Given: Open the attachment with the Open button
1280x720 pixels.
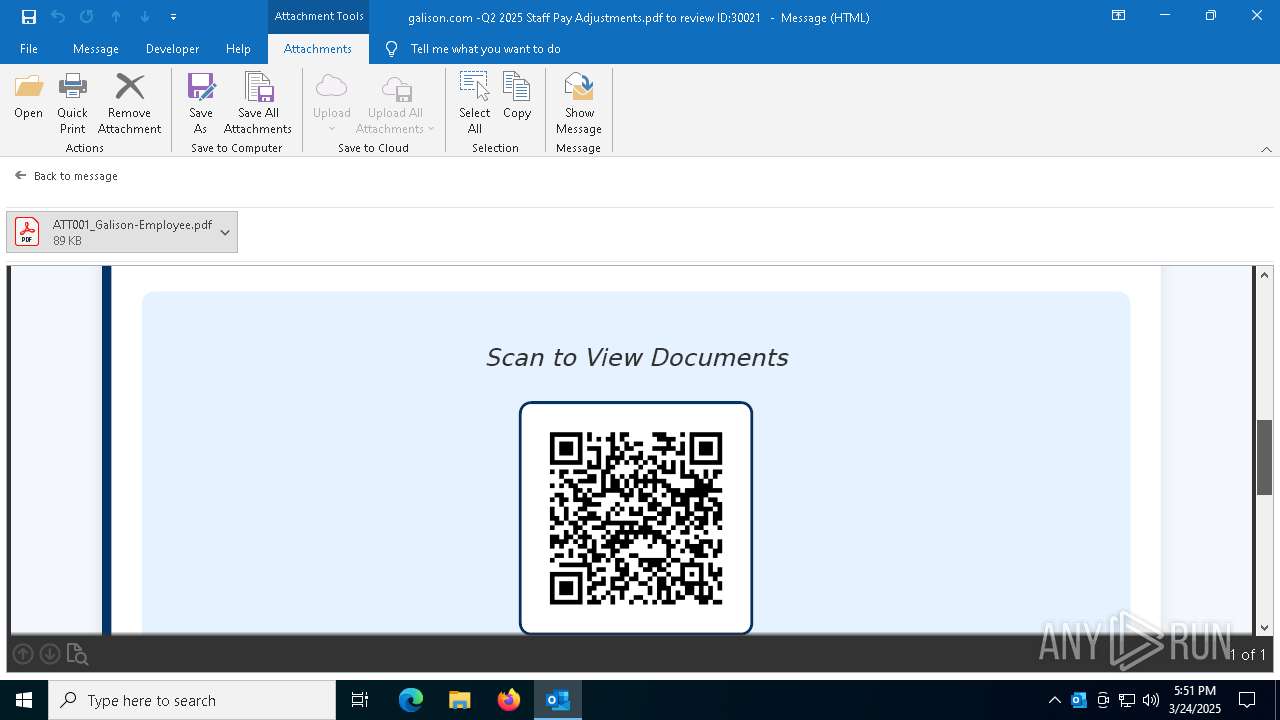Looking at the screenshot, I should [28, 98].
